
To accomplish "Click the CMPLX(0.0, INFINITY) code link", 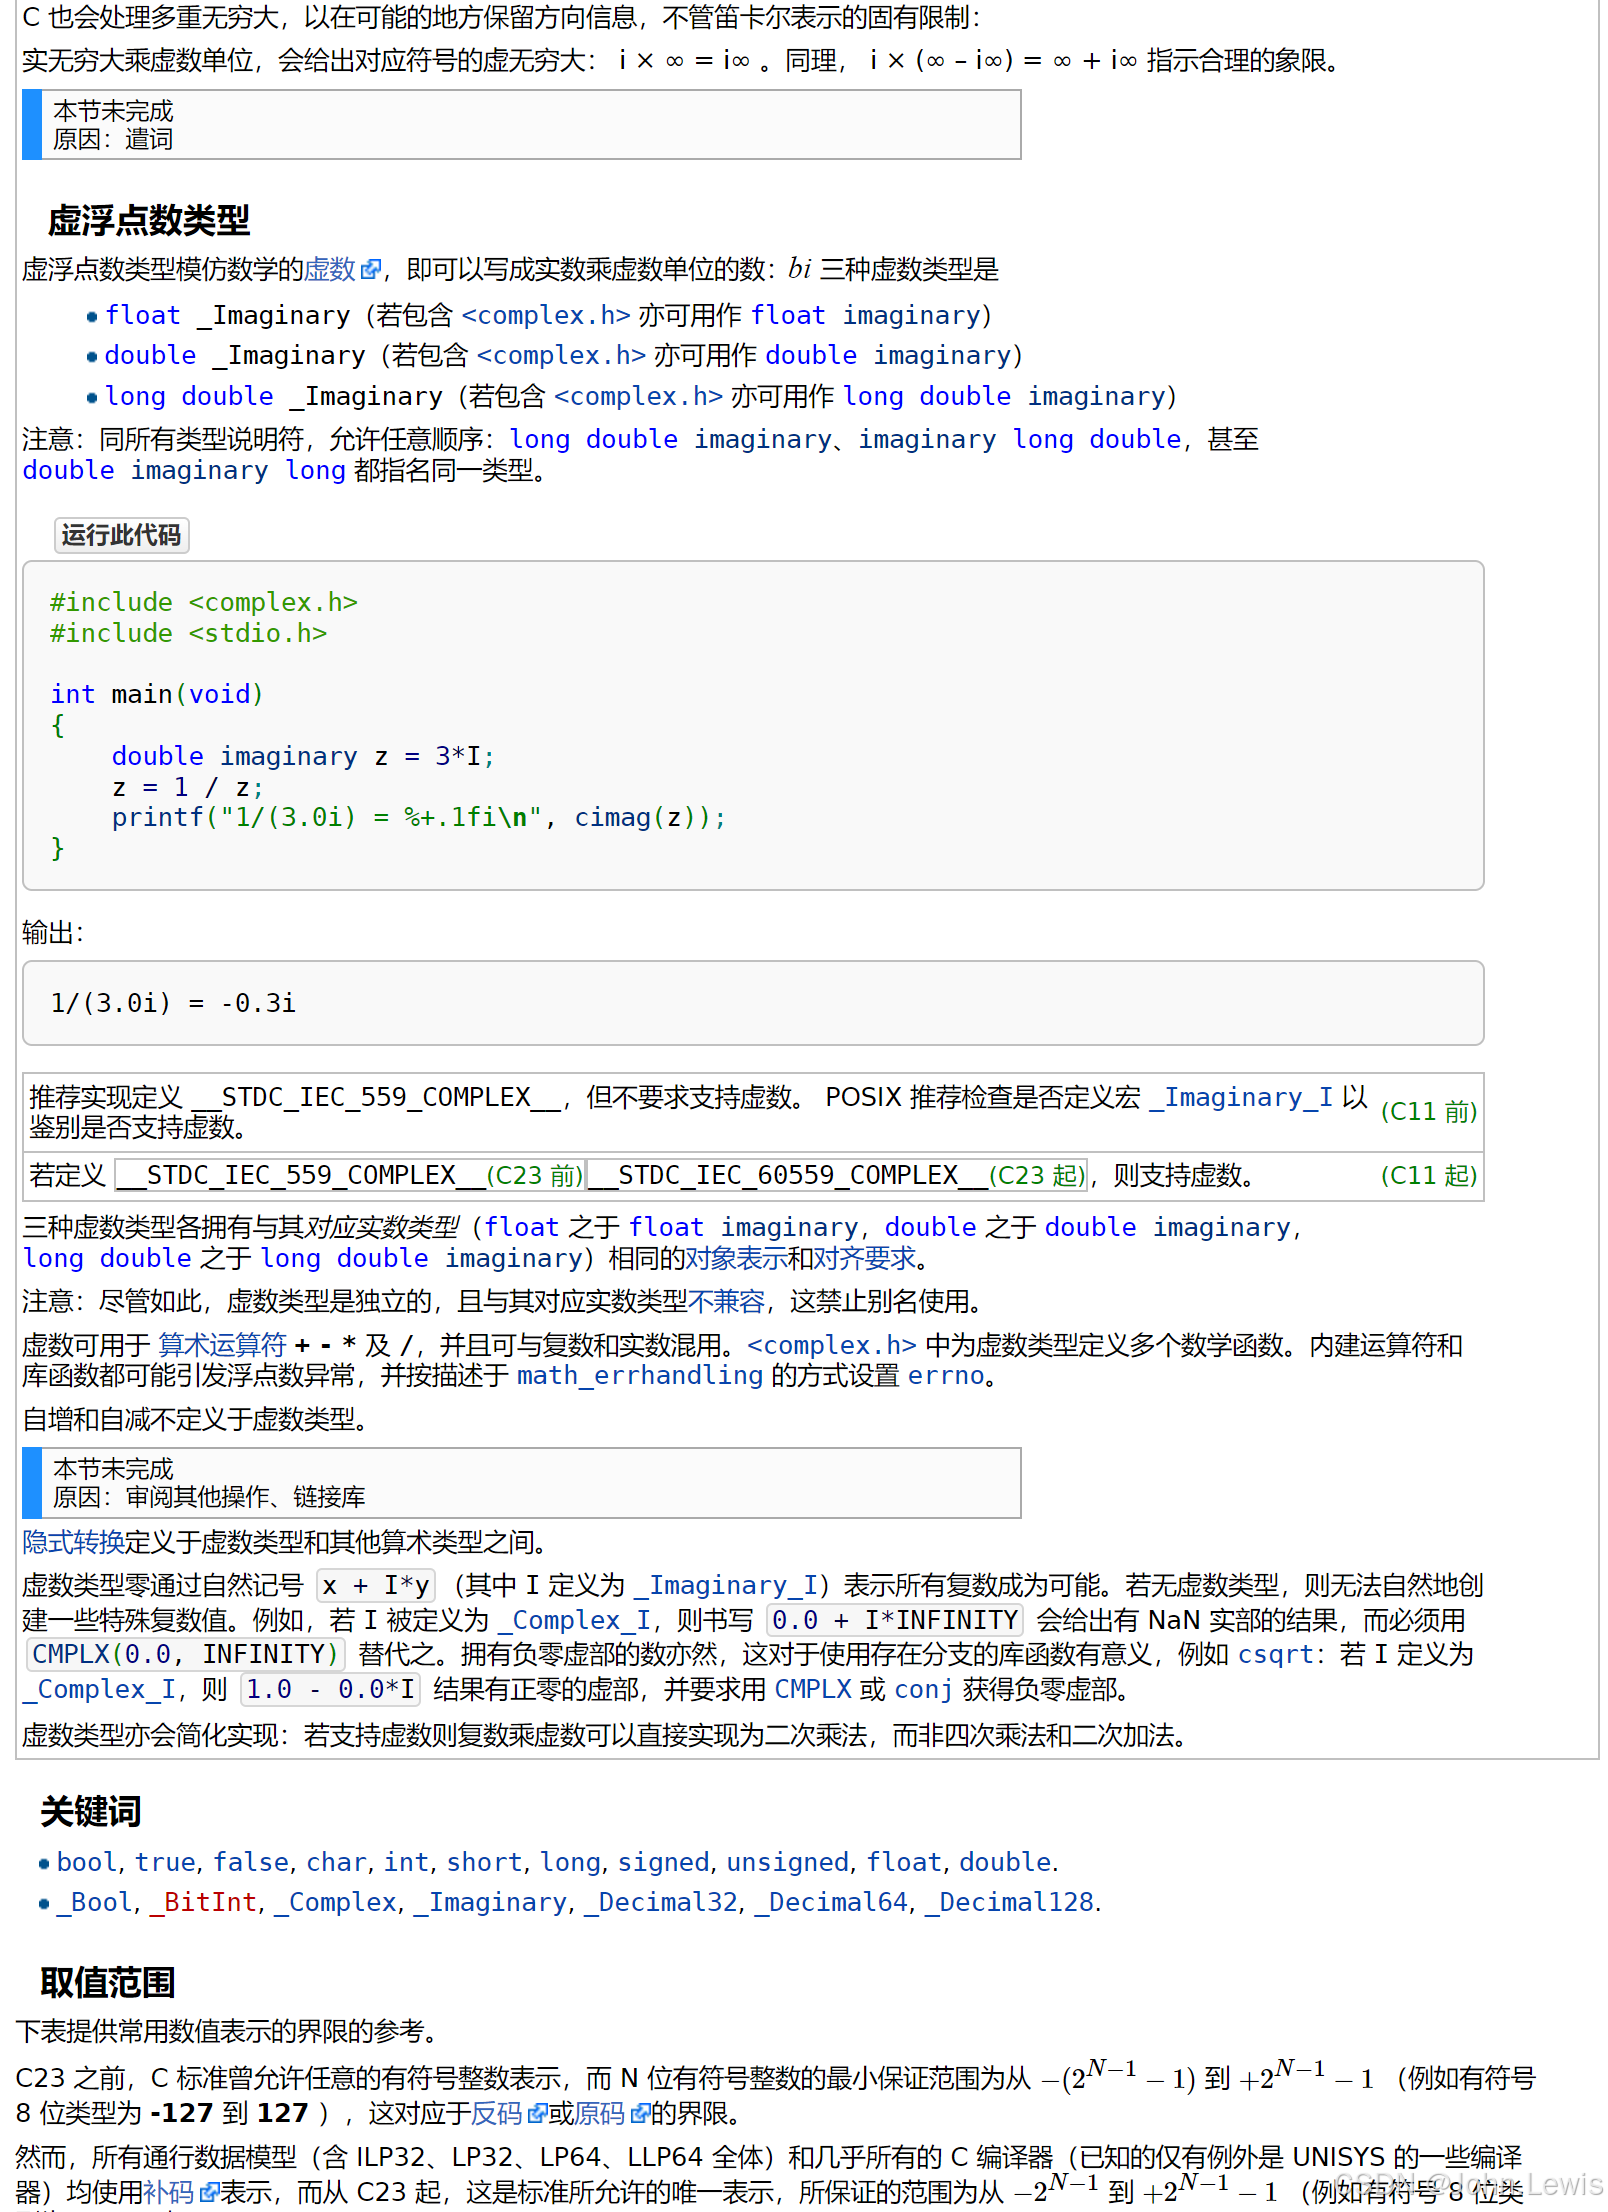I will coord(185,1654).
